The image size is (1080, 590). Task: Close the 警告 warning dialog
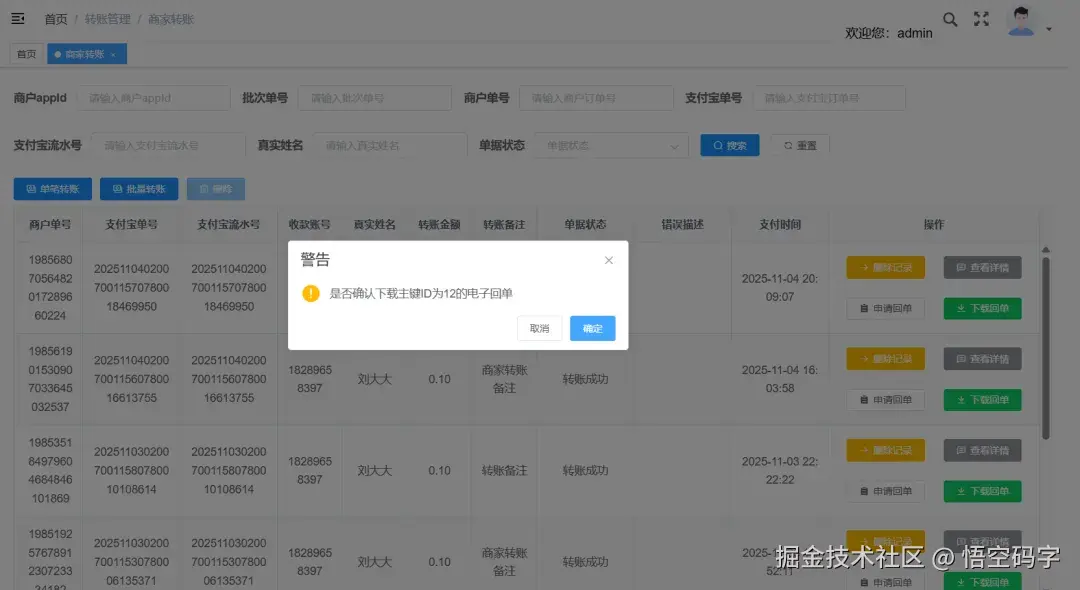pos(608,259)
